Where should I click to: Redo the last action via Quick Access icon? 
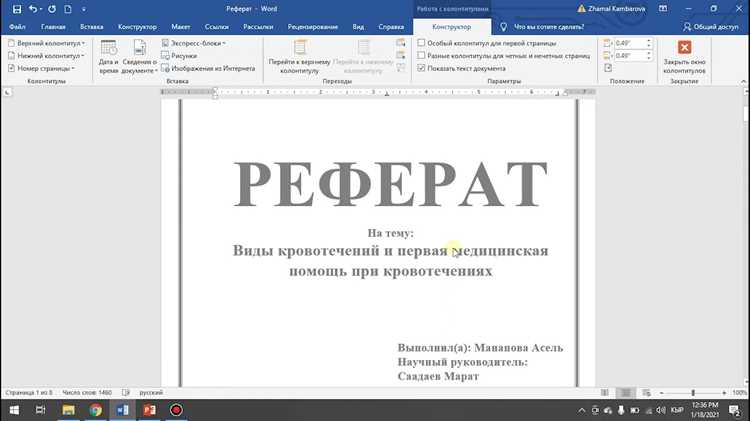pos(52,9)
